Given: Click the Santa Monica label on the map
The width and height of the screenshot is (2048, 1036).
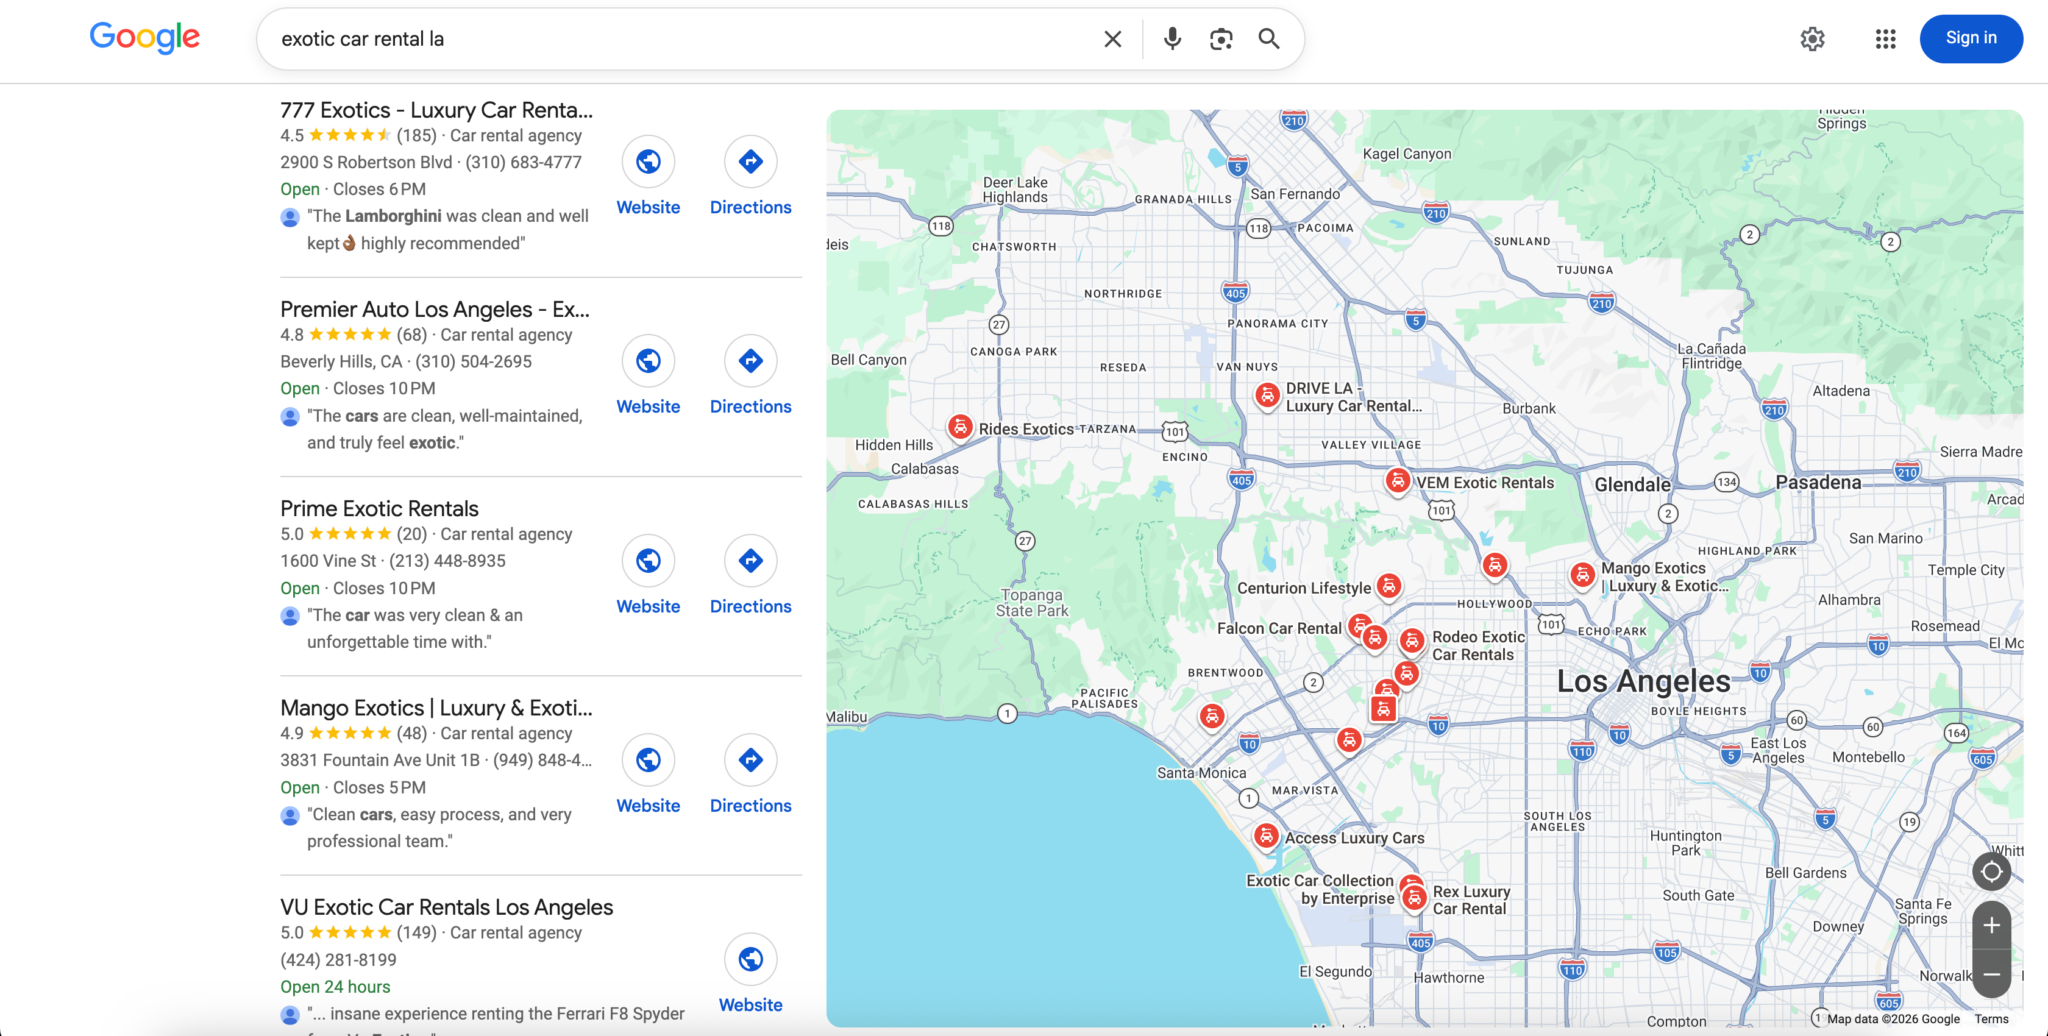Looking at the screenshot, I should tap(1201, 773).
